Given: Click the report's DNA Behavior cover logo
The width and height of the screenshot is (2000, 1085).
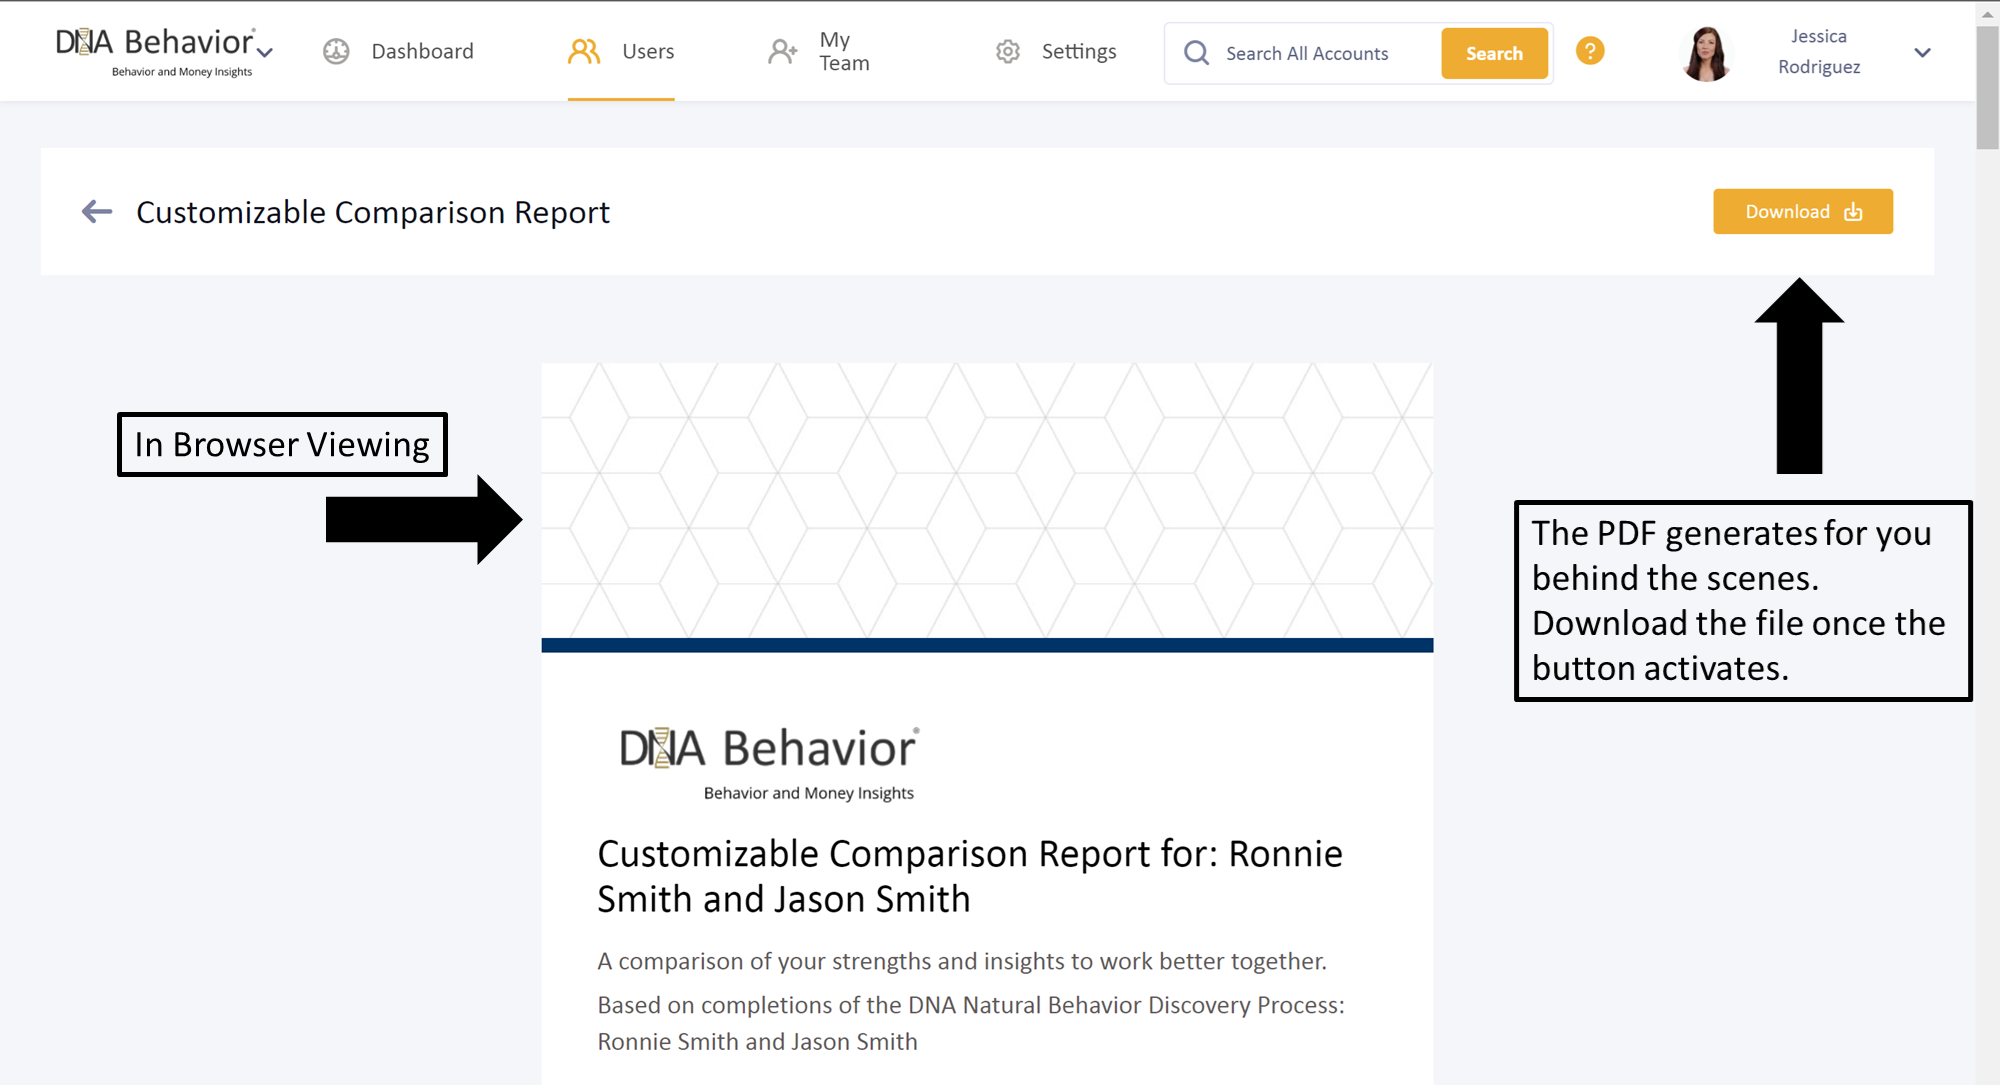Looking at the screenshot, I should (768, 763).
